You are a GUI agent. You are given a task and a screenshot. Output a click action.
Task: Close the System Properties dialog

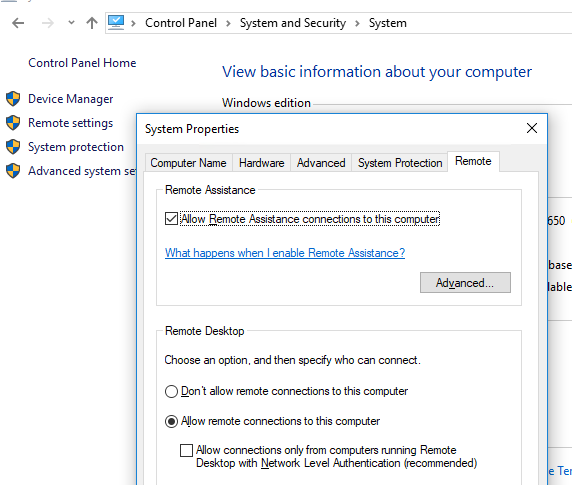click(532, 128)
